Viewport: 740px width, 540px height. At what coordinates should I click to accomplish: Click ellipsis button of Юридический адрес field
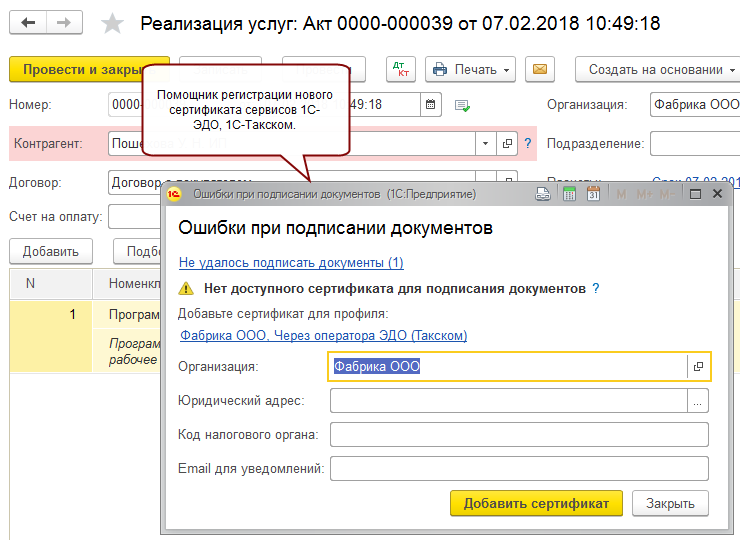[698, 401]
